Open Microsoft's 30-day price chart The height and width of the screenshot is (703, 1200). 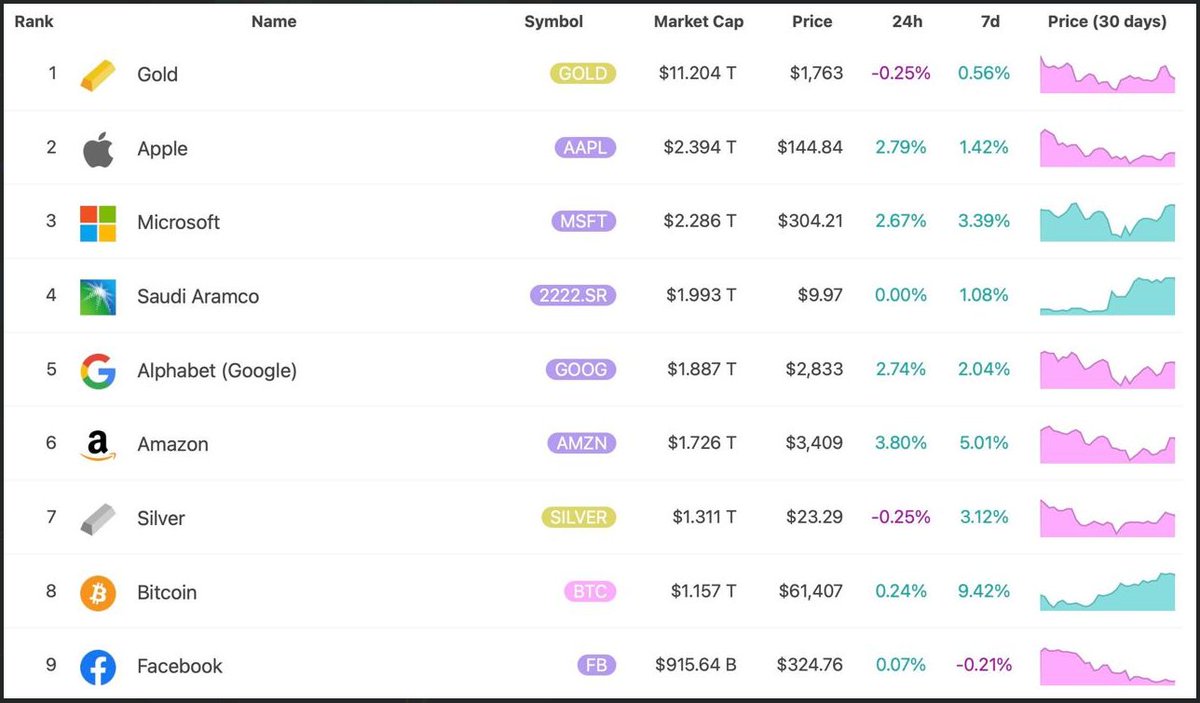[1108, 222]
